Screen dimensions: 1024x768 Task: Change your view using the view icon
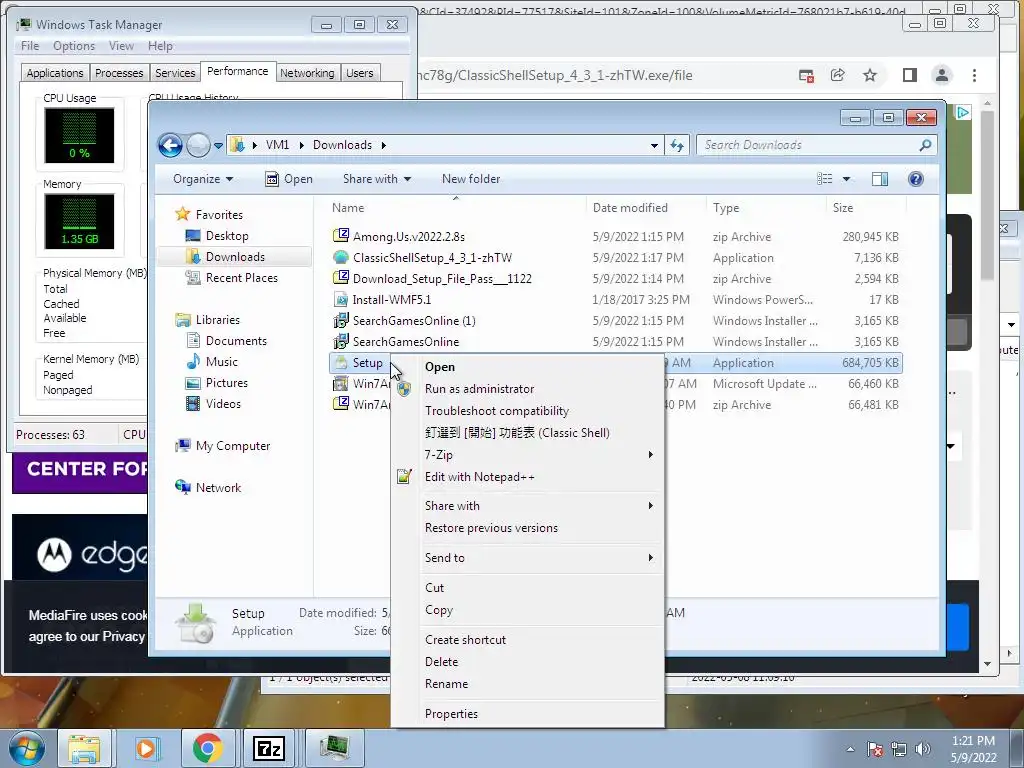pyautogui.click(x=825, y=179)
